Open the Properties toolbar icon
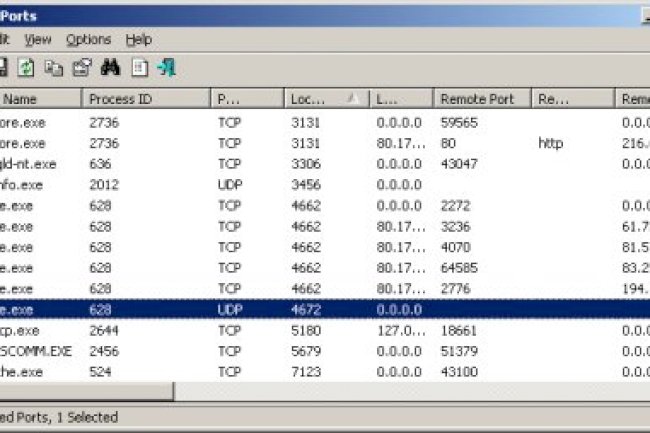This screenshot has height=433, width=650. 82,68
